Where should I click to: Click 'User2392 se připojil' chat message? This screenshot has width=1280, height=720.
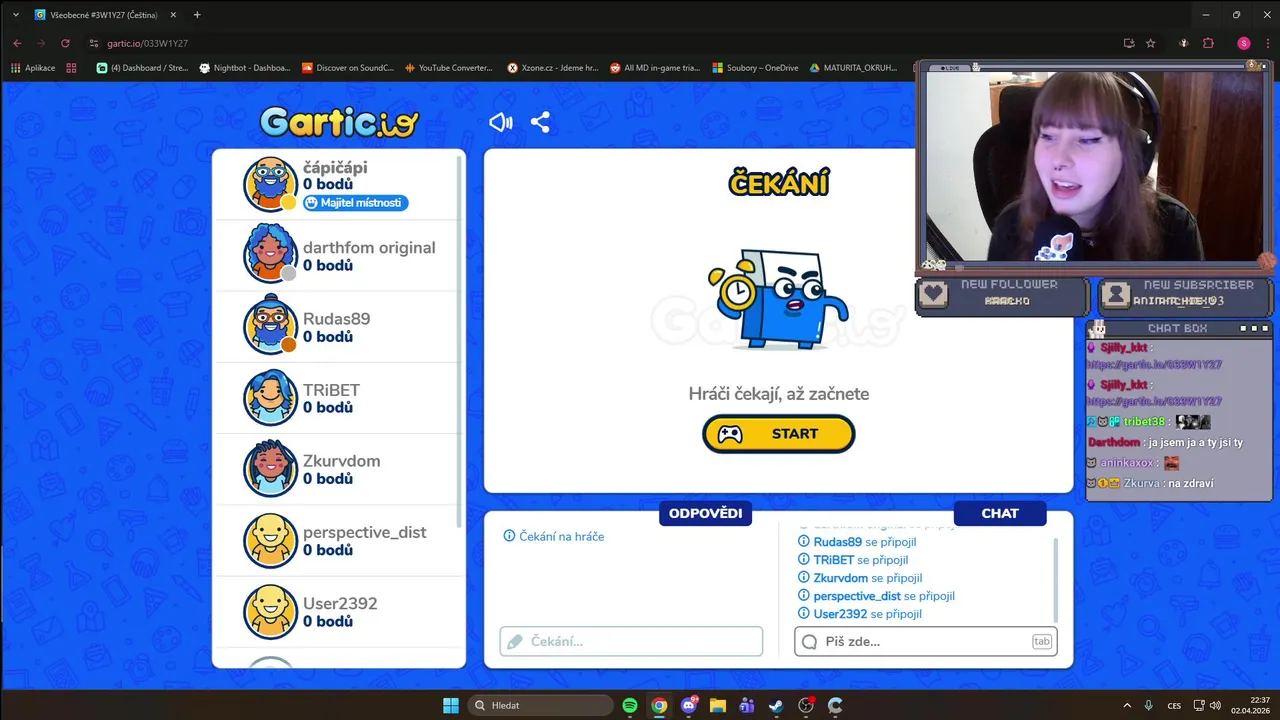coord(859,614)
